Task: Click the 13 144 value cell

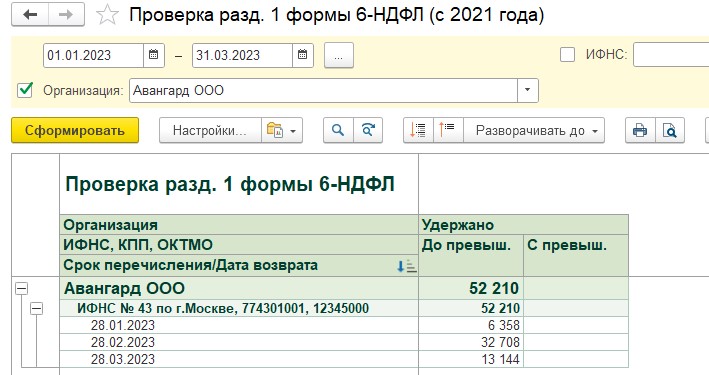Action: pos(471,359)
